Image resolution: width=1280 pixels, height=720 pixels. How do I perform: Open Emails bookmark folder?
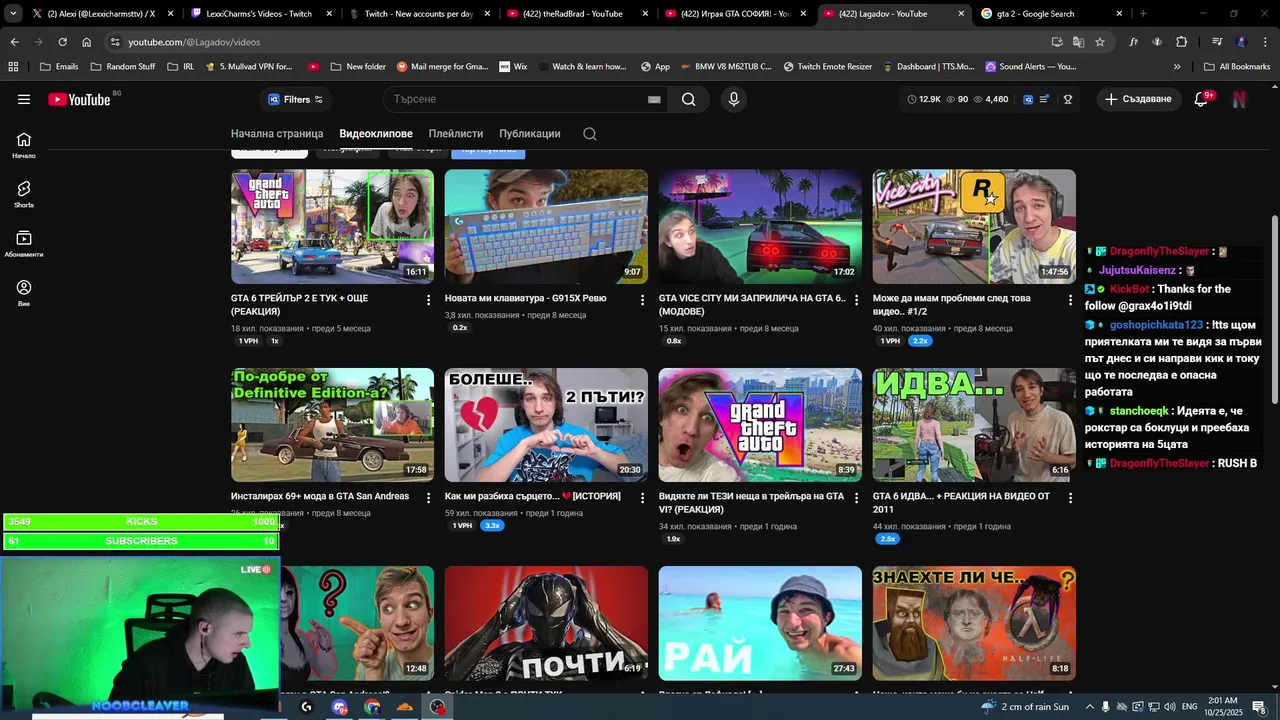59,67
